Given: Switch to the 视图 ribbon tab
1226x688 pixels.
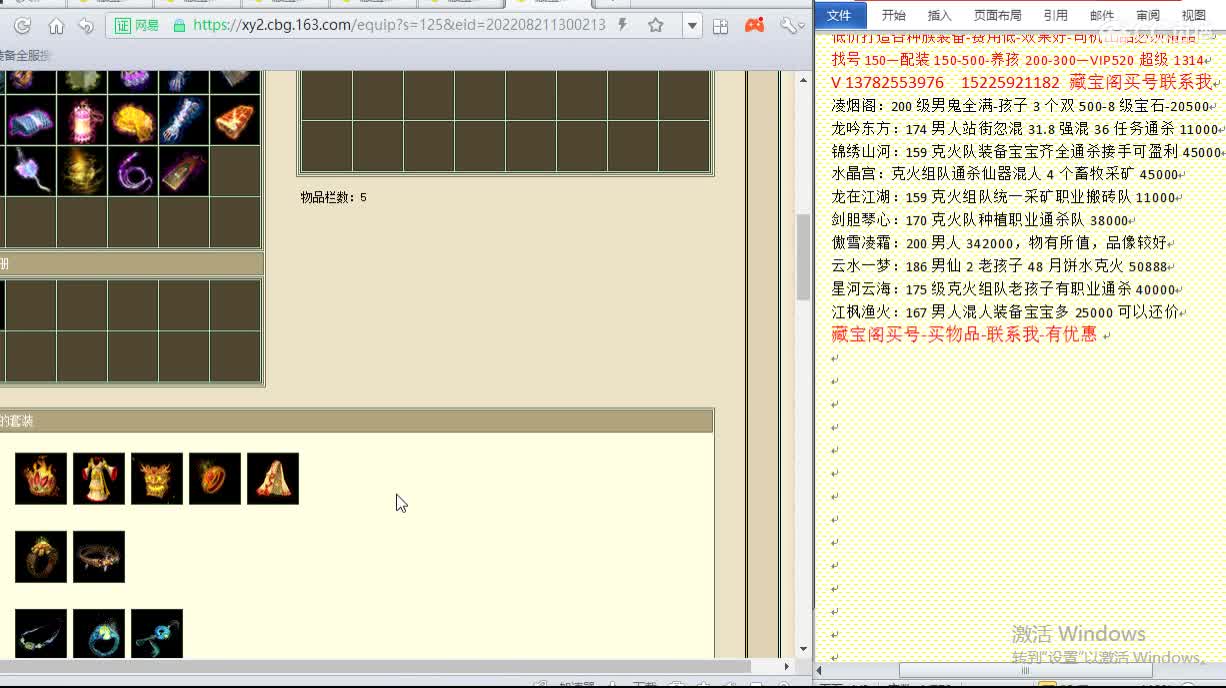Looking at the screenshot, I should coord(1194,15).
